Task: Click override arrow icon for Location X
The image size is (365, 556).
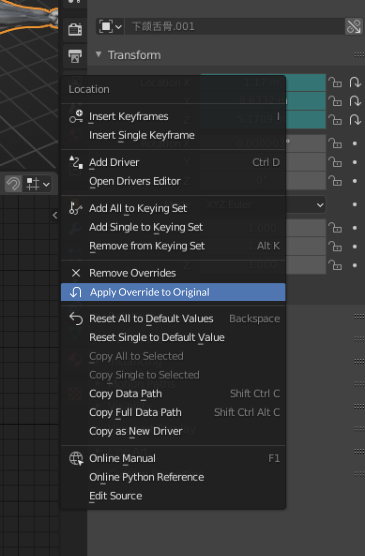Action: click(x=355, y=83)
